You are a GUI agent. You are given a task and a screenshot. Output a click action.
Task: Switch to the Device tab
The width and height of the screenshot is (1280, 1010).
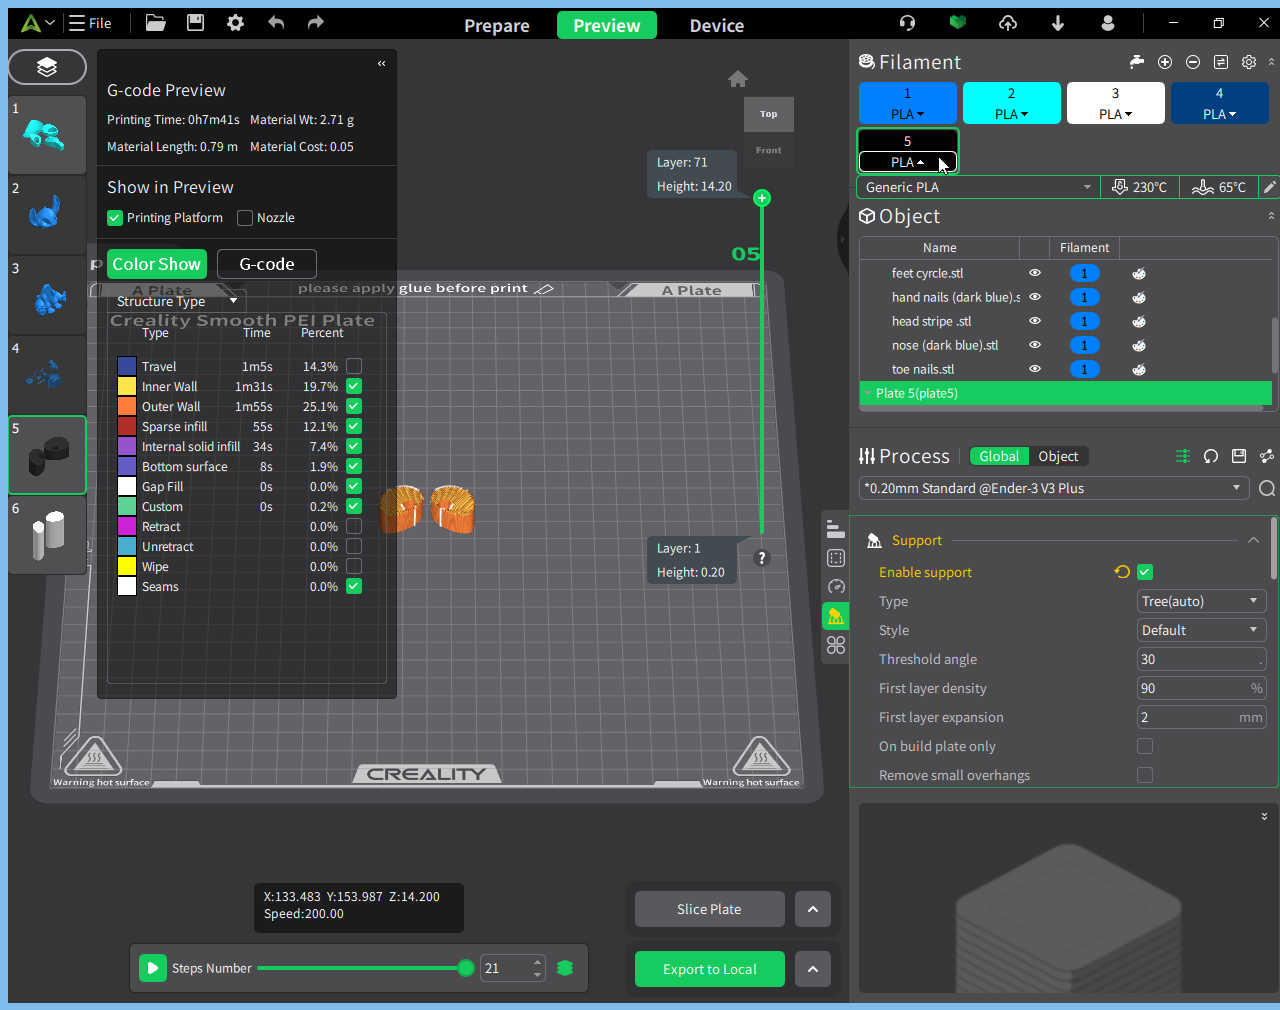(717, 26)
